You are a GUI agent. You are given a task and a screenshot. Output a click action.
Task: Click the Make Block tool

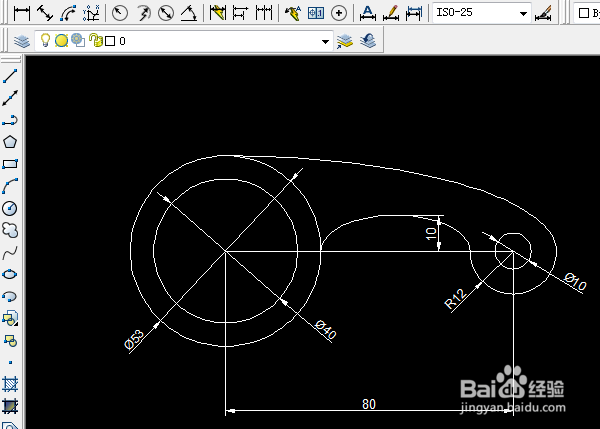tap(10, 341)
